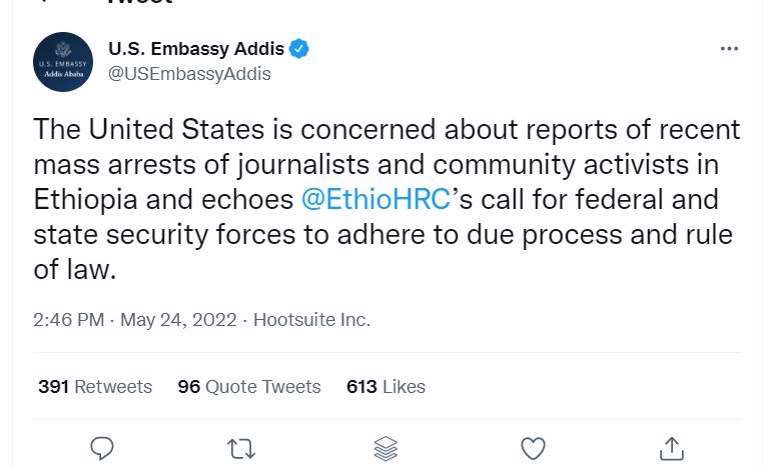763x467 pixels.
Task: View the 96 Quote Tweets list
Action: 249,387
